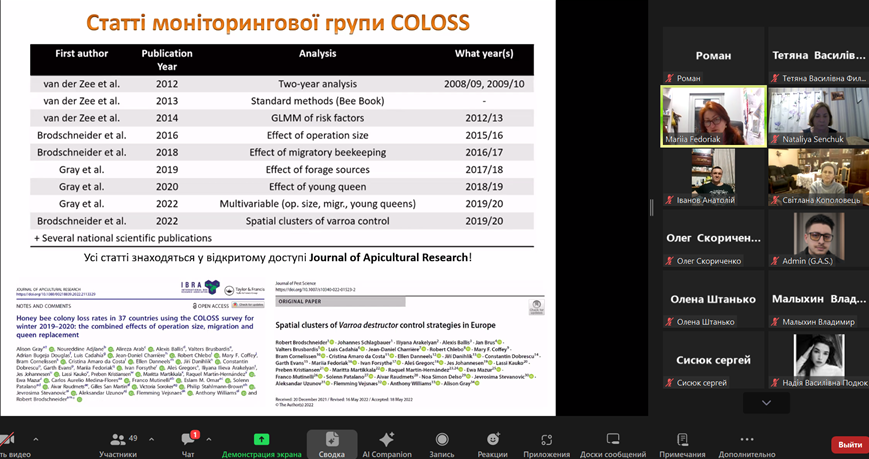The width and height of the screenshot is (869, 459).
Task: Click the red Выйти leave button
Action: tap(850, 444)
